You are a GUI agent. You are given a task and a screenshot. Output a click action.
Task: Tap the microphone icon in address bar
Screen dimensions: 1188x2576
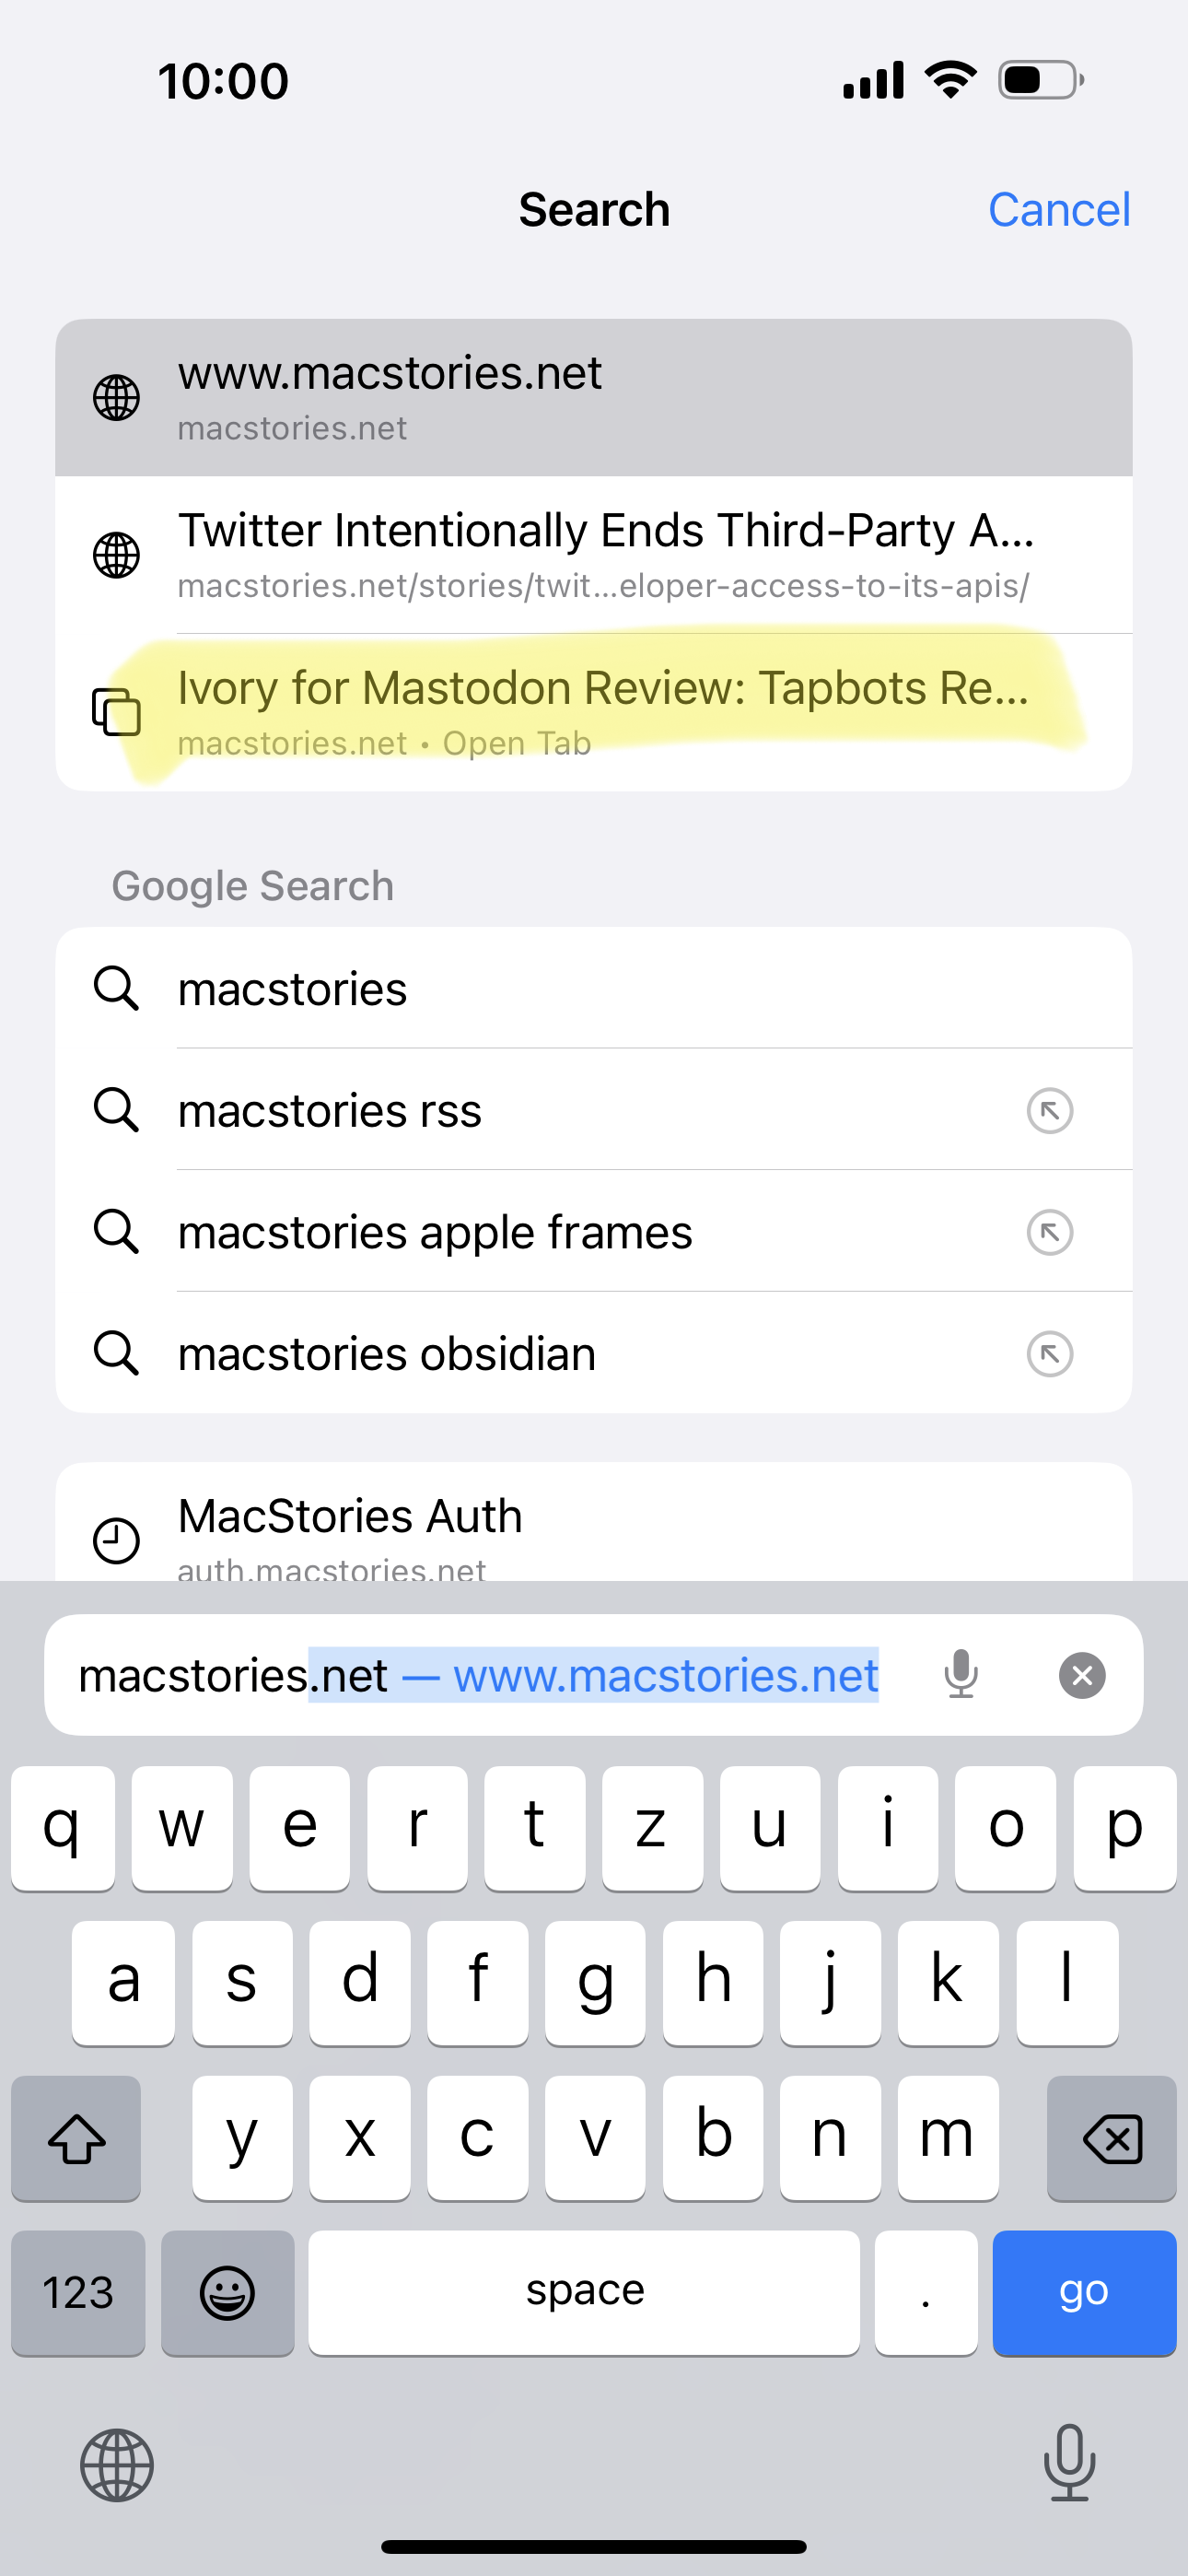(x=961, y=1674)
